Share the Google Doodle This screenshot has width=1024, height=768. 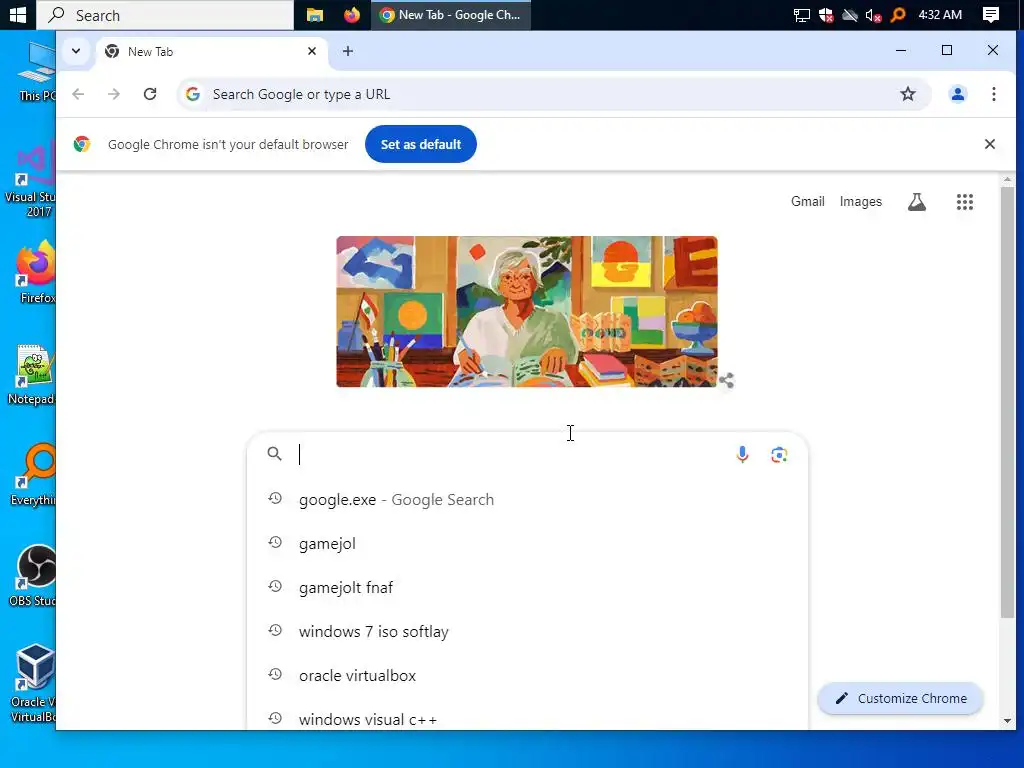[x=726, y=380]
